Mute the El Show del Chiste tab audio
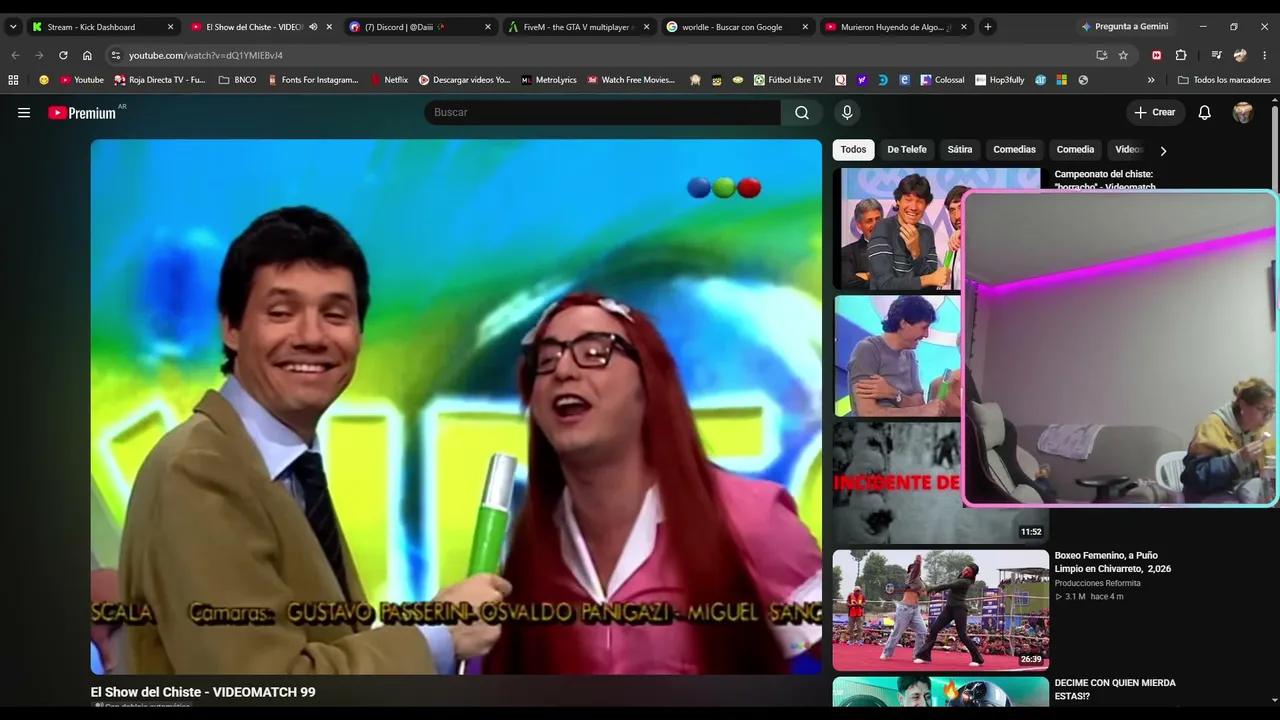 [x=313, y=27]
